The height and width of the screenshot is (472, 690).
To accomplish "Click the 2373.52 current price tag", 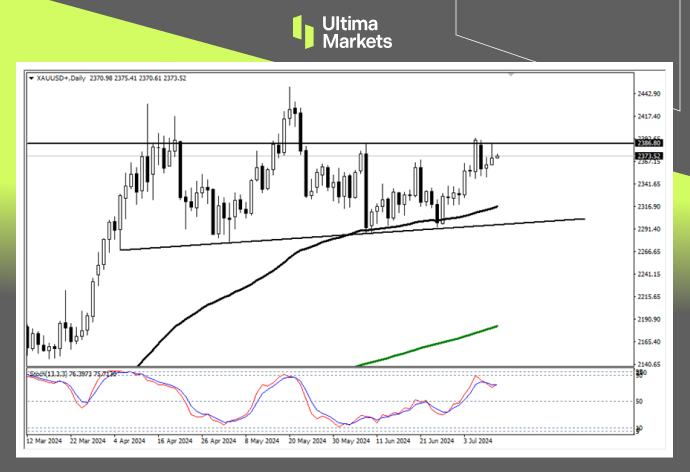I will pos(648,156).
